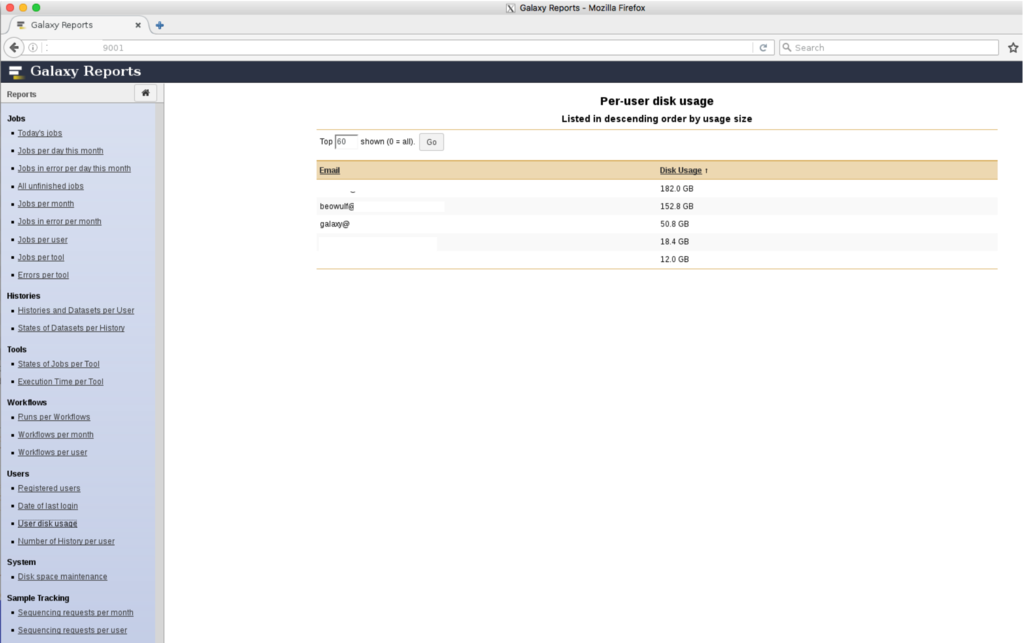Open Jobs per month report
The width and height of the screenshot is (1023, 643).
tap(46, 203)
